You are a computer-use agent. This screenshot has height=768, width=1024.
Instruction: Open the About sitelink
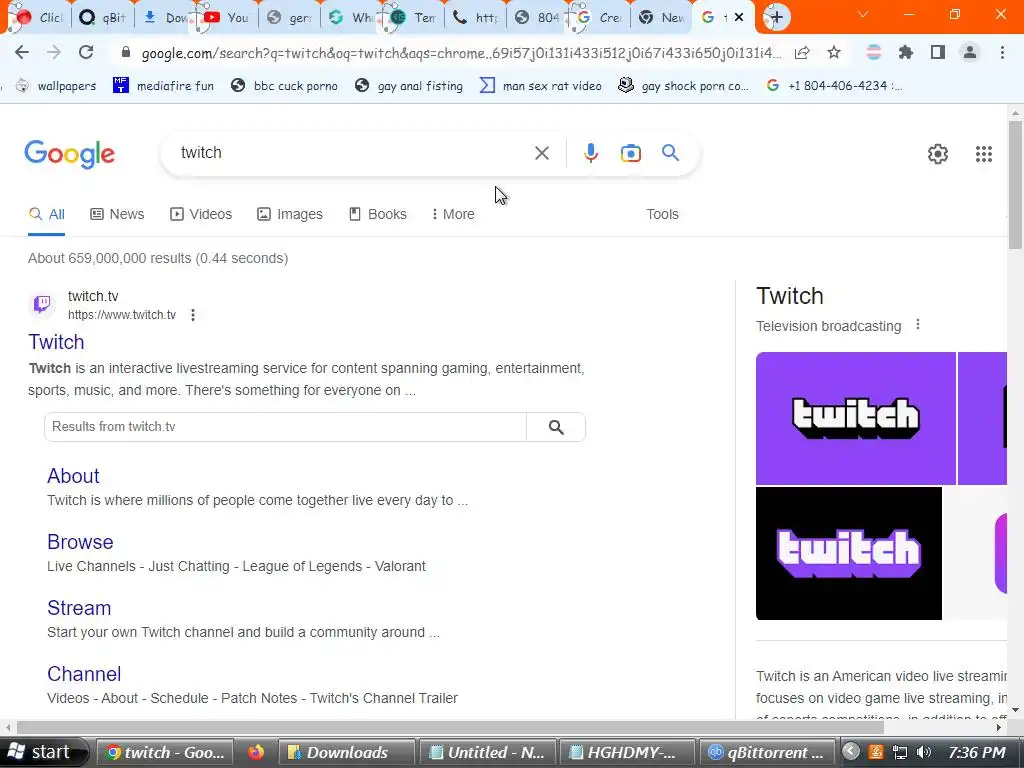coord(73,476)
